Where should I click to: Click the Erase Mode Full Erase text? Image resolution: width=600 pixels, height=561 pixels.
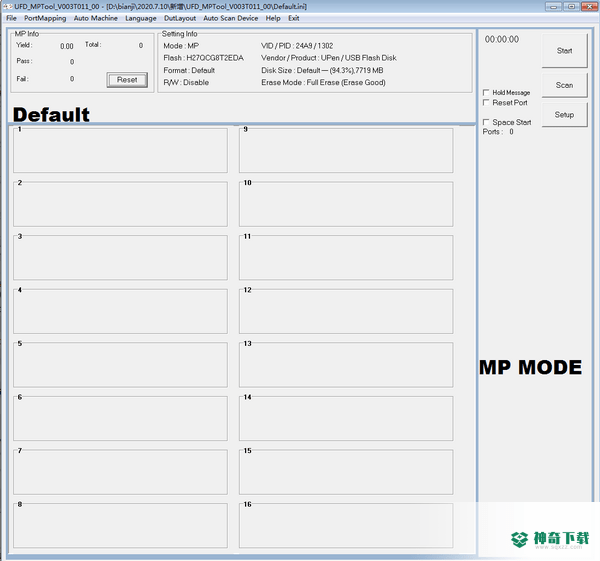pyautogui.click(x=323, y=82)
